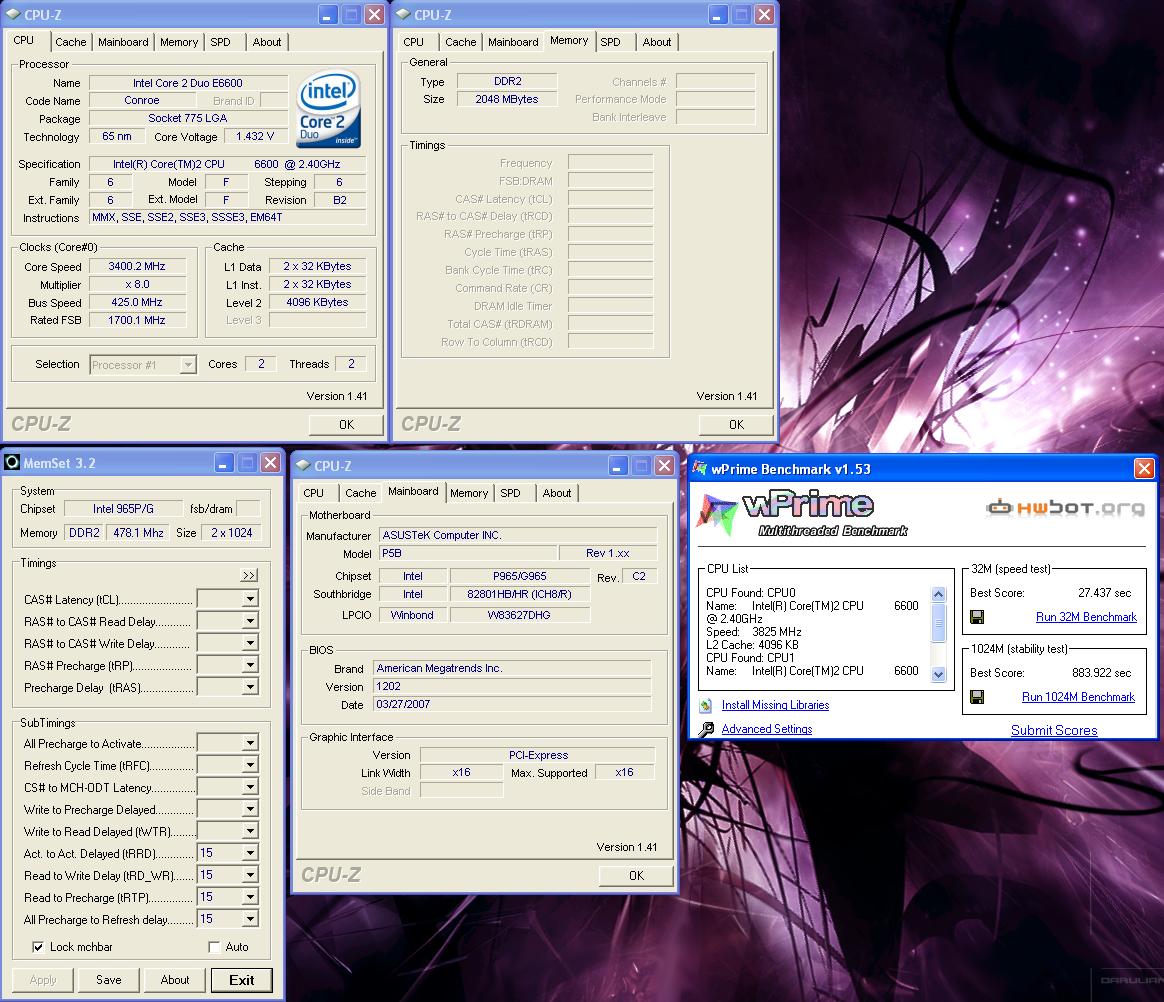Open the Precharge Delay (tRAS) dropdown

[250, 687]
